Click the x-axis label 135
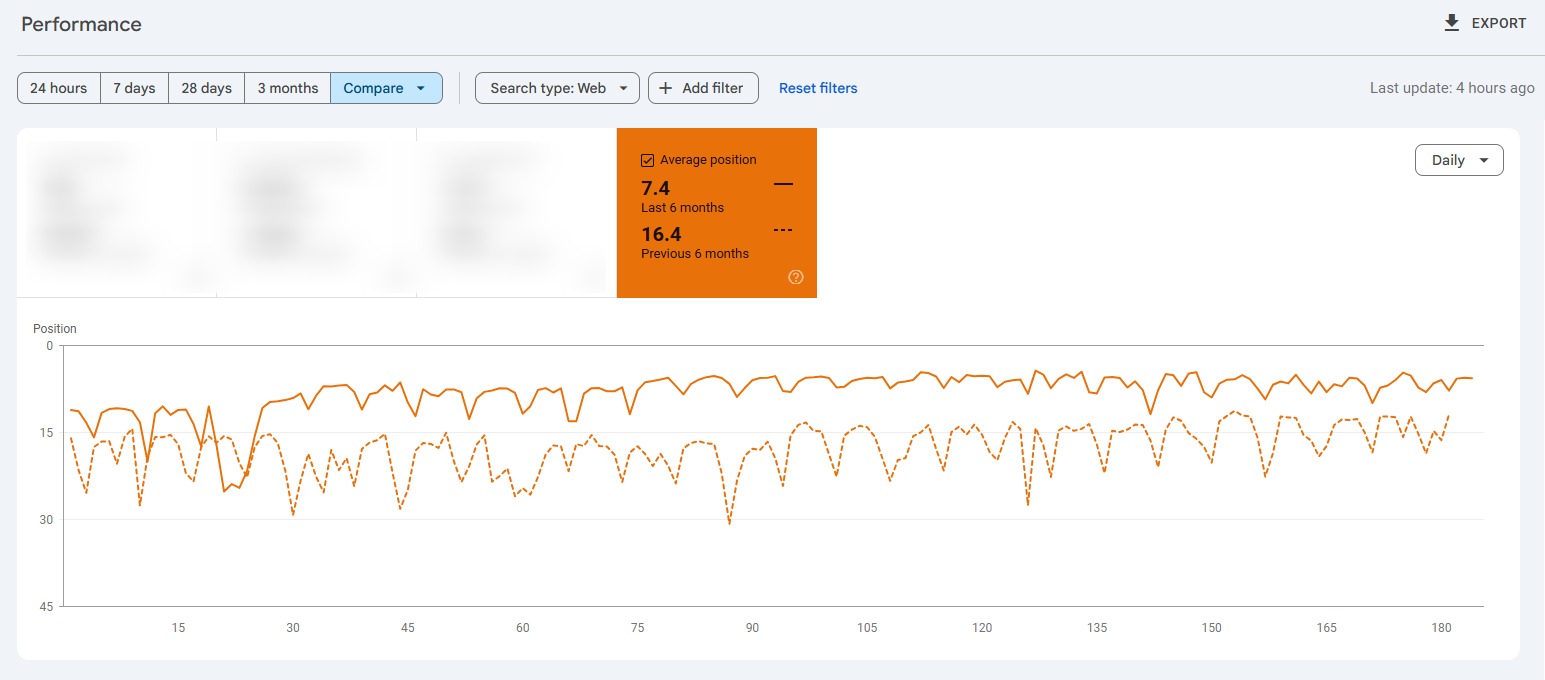The height and width of the screenshot is (680, 1545). [1097, 628]
